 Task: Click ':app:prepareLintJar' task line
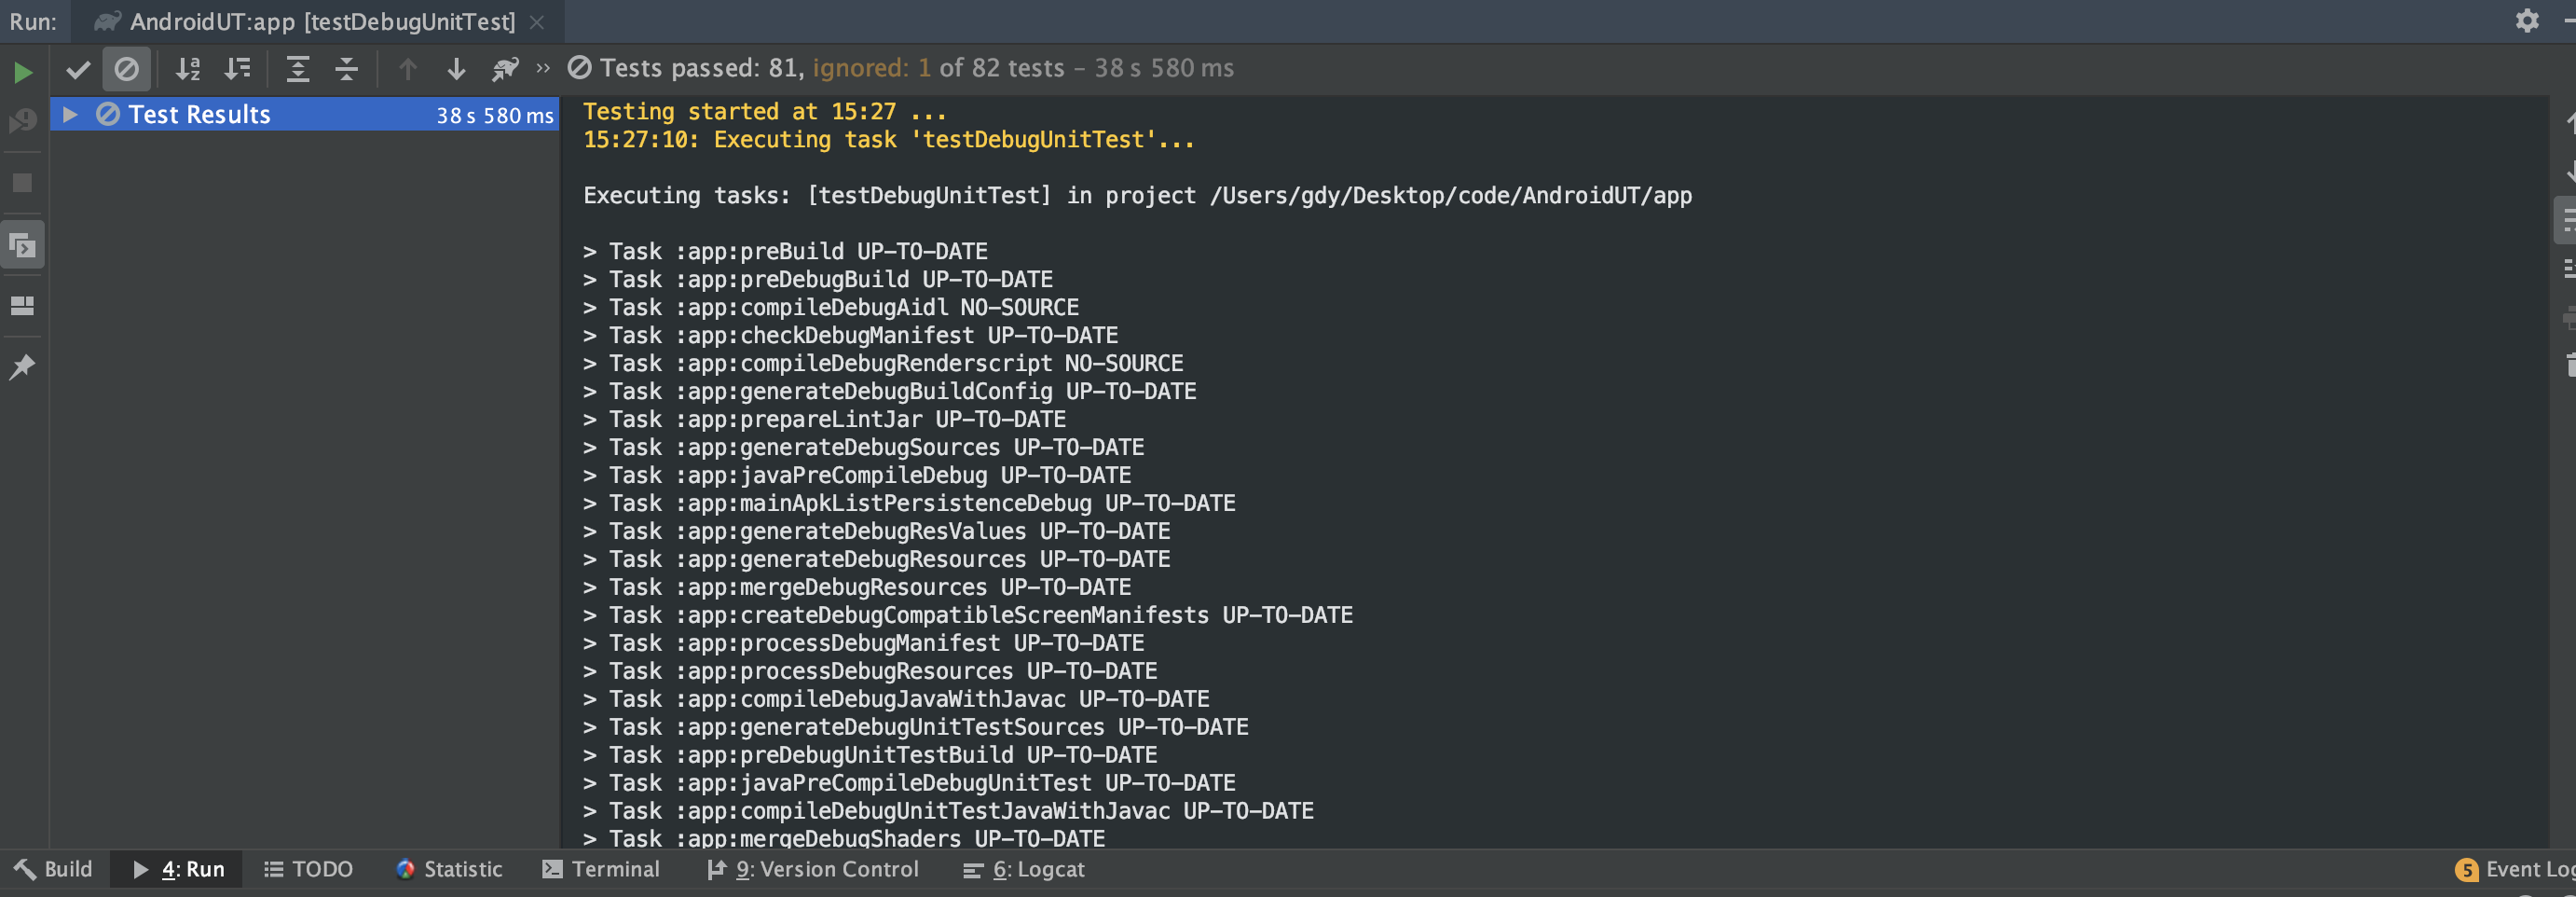824,420
